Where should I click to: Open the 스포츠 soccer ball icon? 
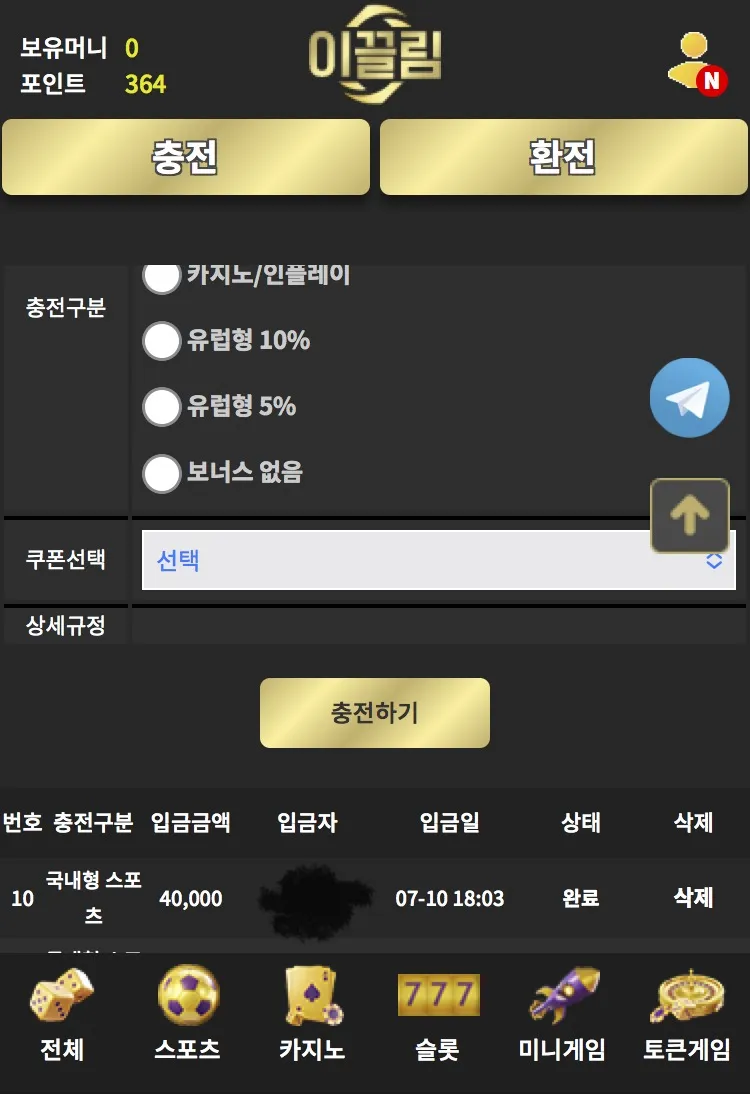[188, 994]
